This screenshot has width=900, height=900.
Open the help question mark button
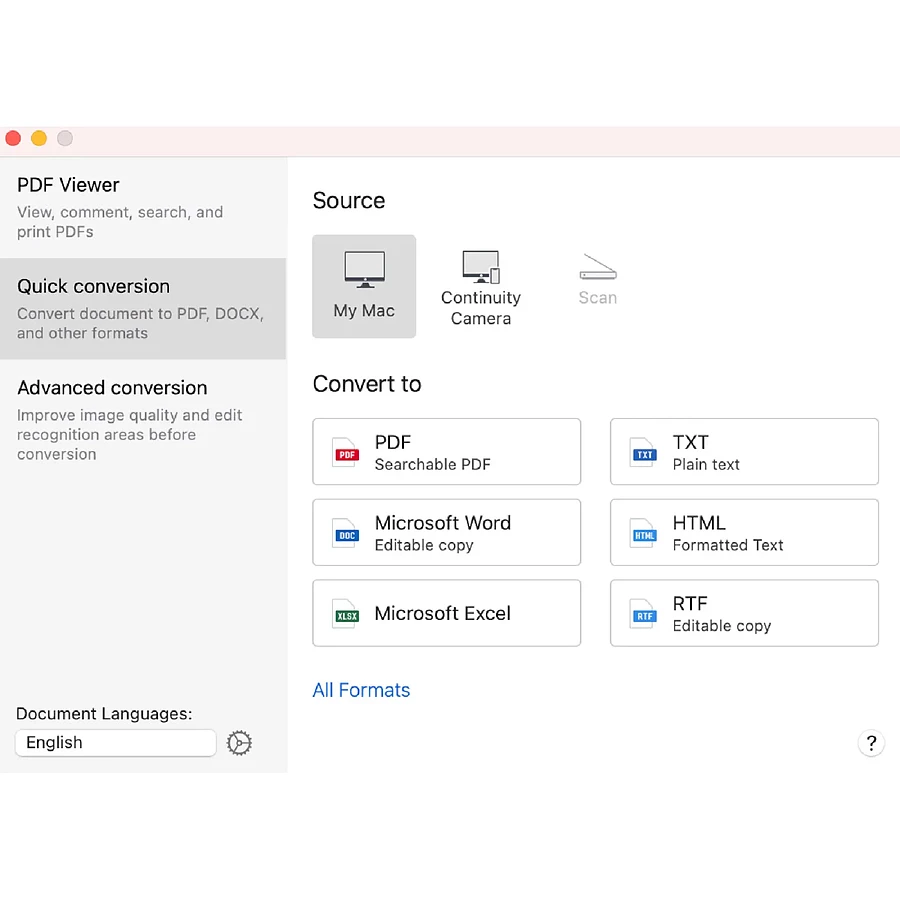(871, 743)
